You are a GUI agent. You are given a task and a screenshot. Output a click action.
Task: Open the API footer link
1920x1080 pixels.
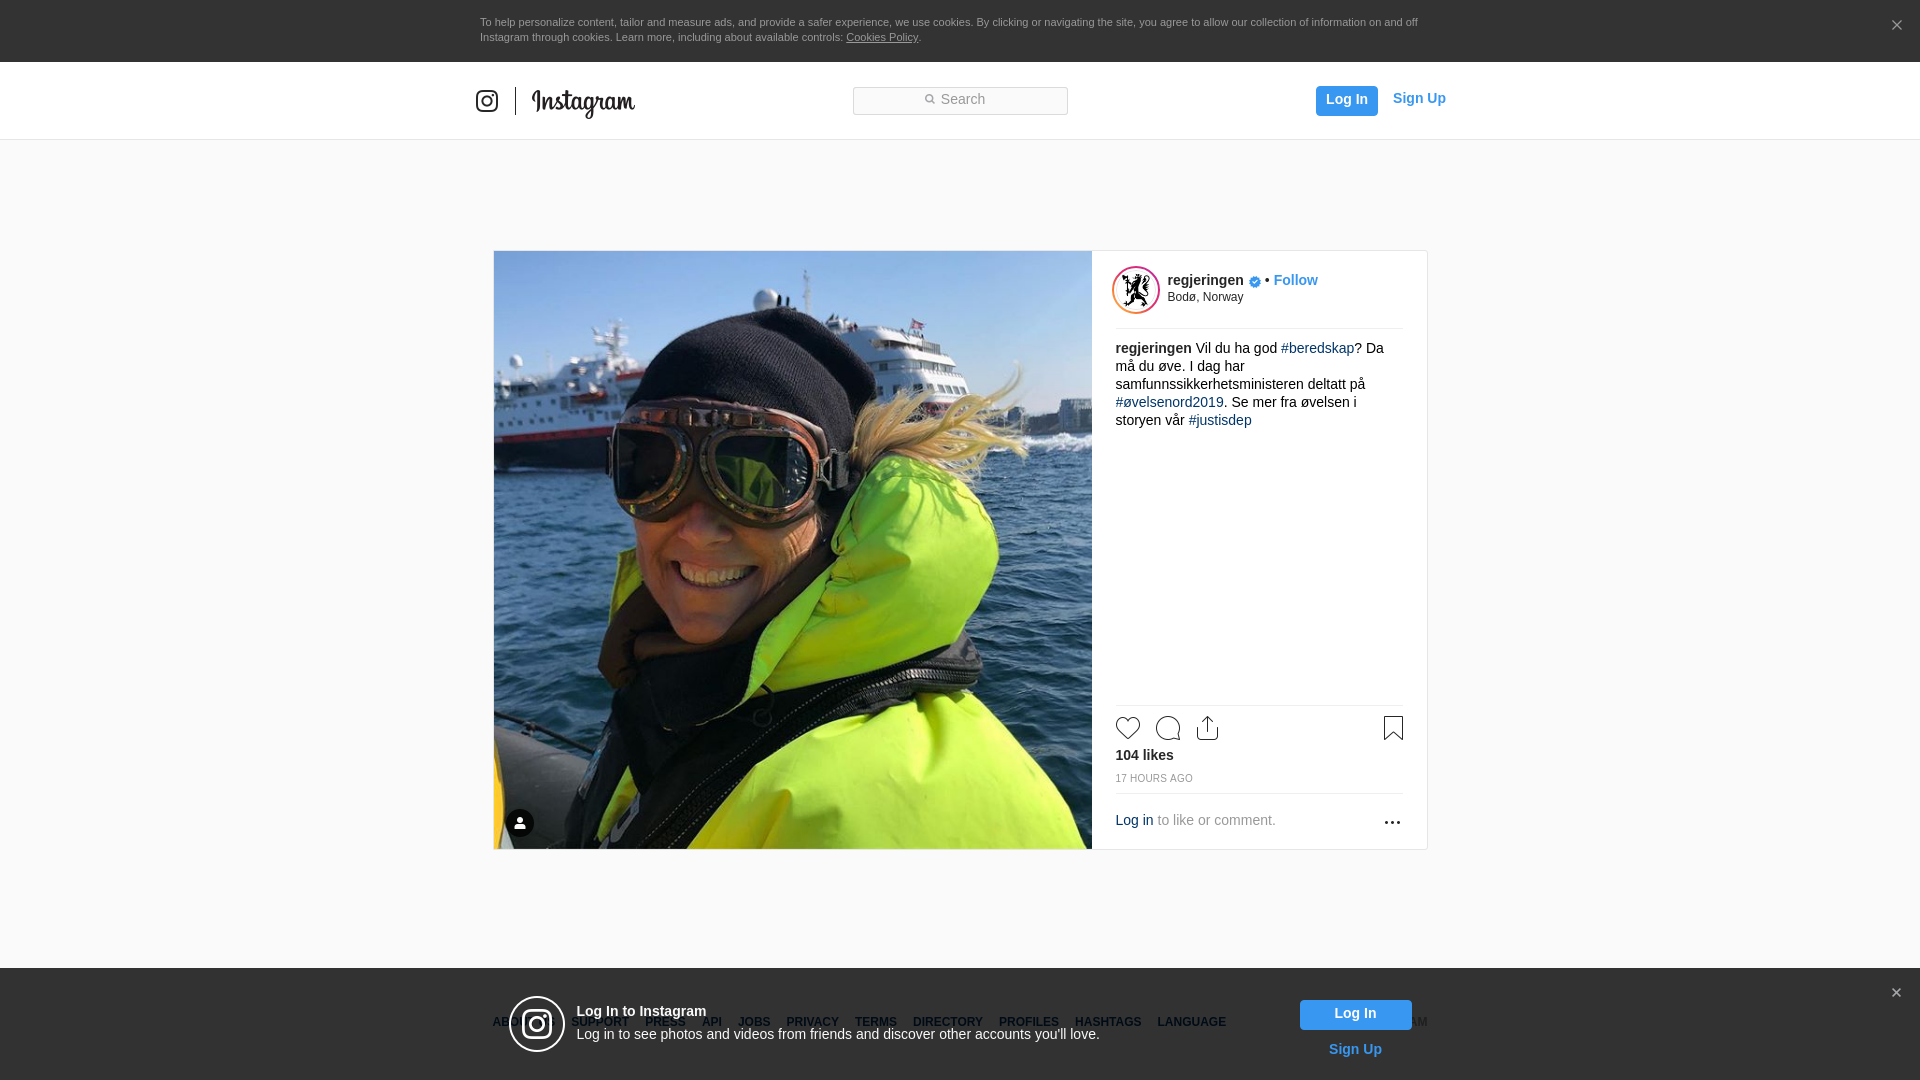[x=712, y=1022]
